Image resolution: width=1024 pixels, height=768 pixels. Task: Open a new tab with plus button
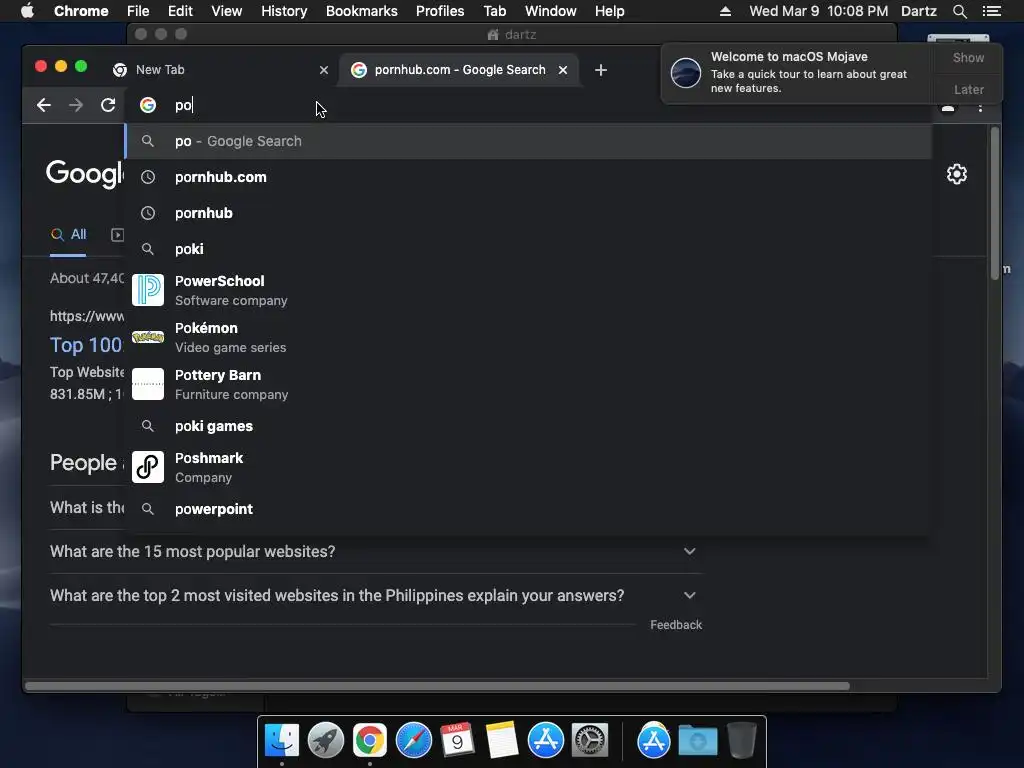[x=601, y=70]
